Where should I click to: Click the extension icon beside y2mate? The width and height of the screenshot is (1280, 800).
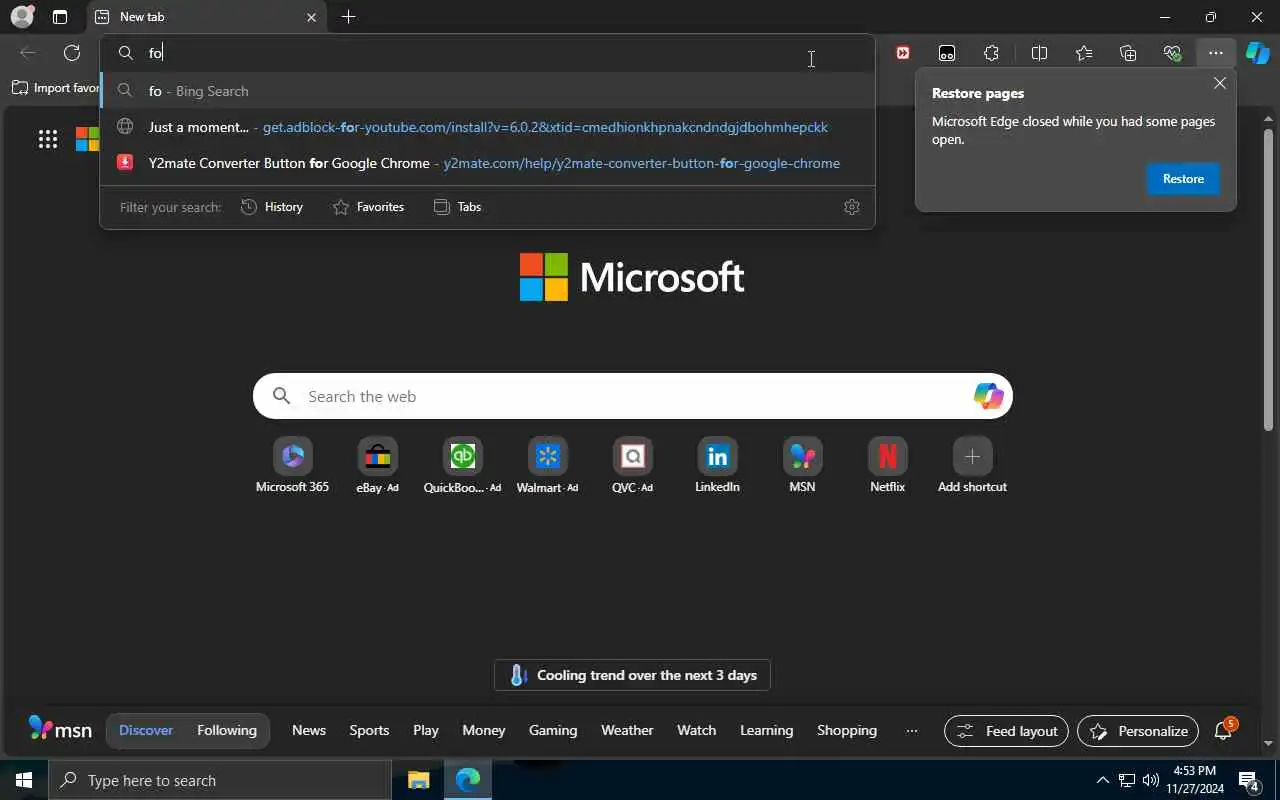(947, 53)
